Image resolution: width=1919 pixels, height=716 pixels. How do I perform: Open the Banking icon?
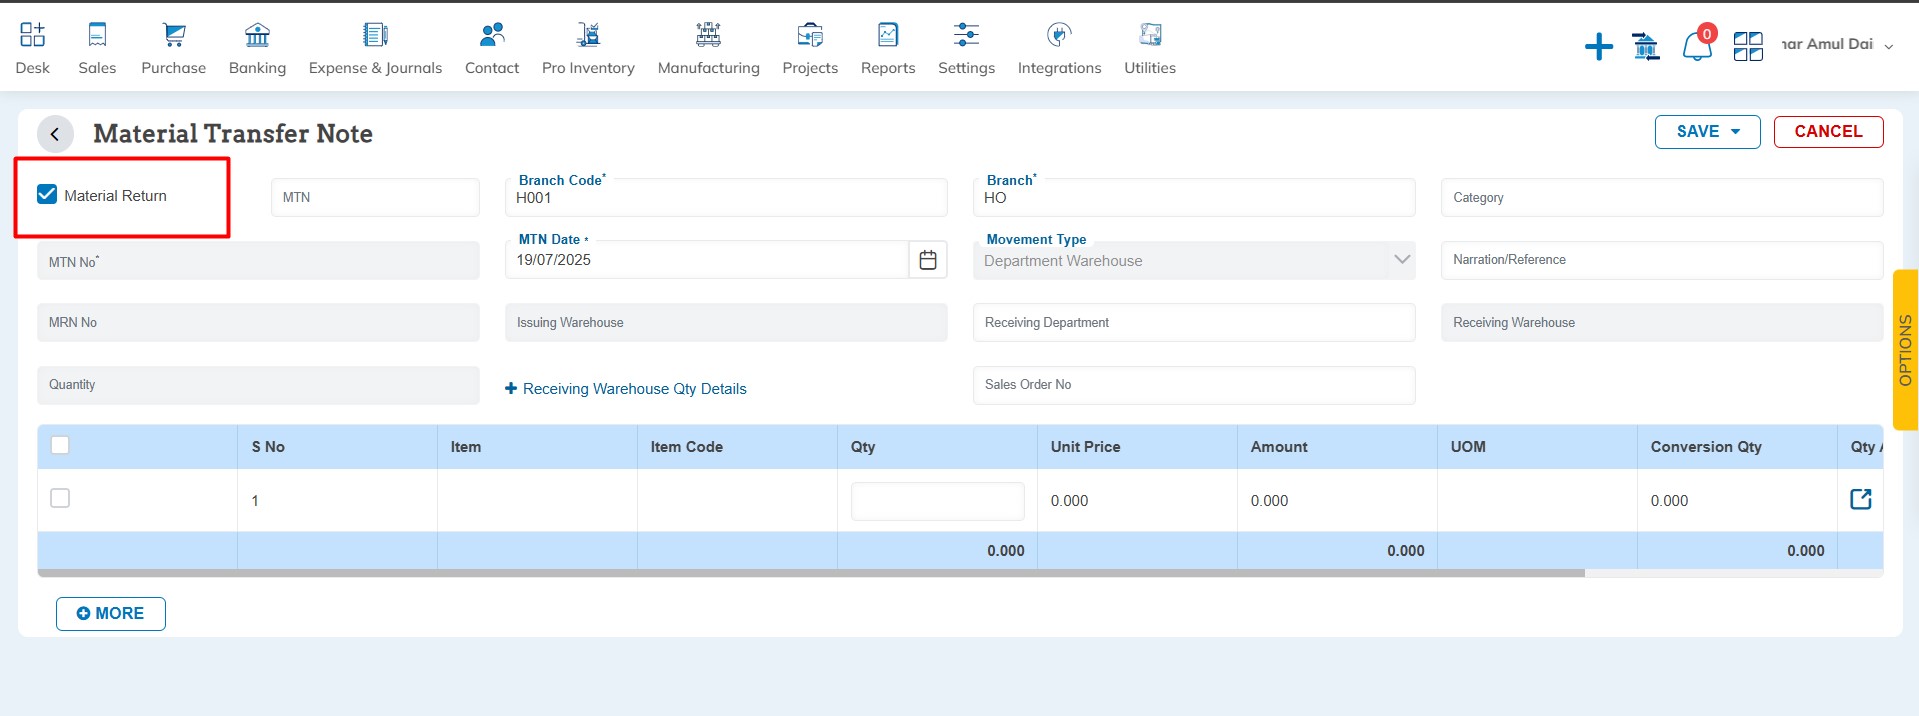point(257,35)
